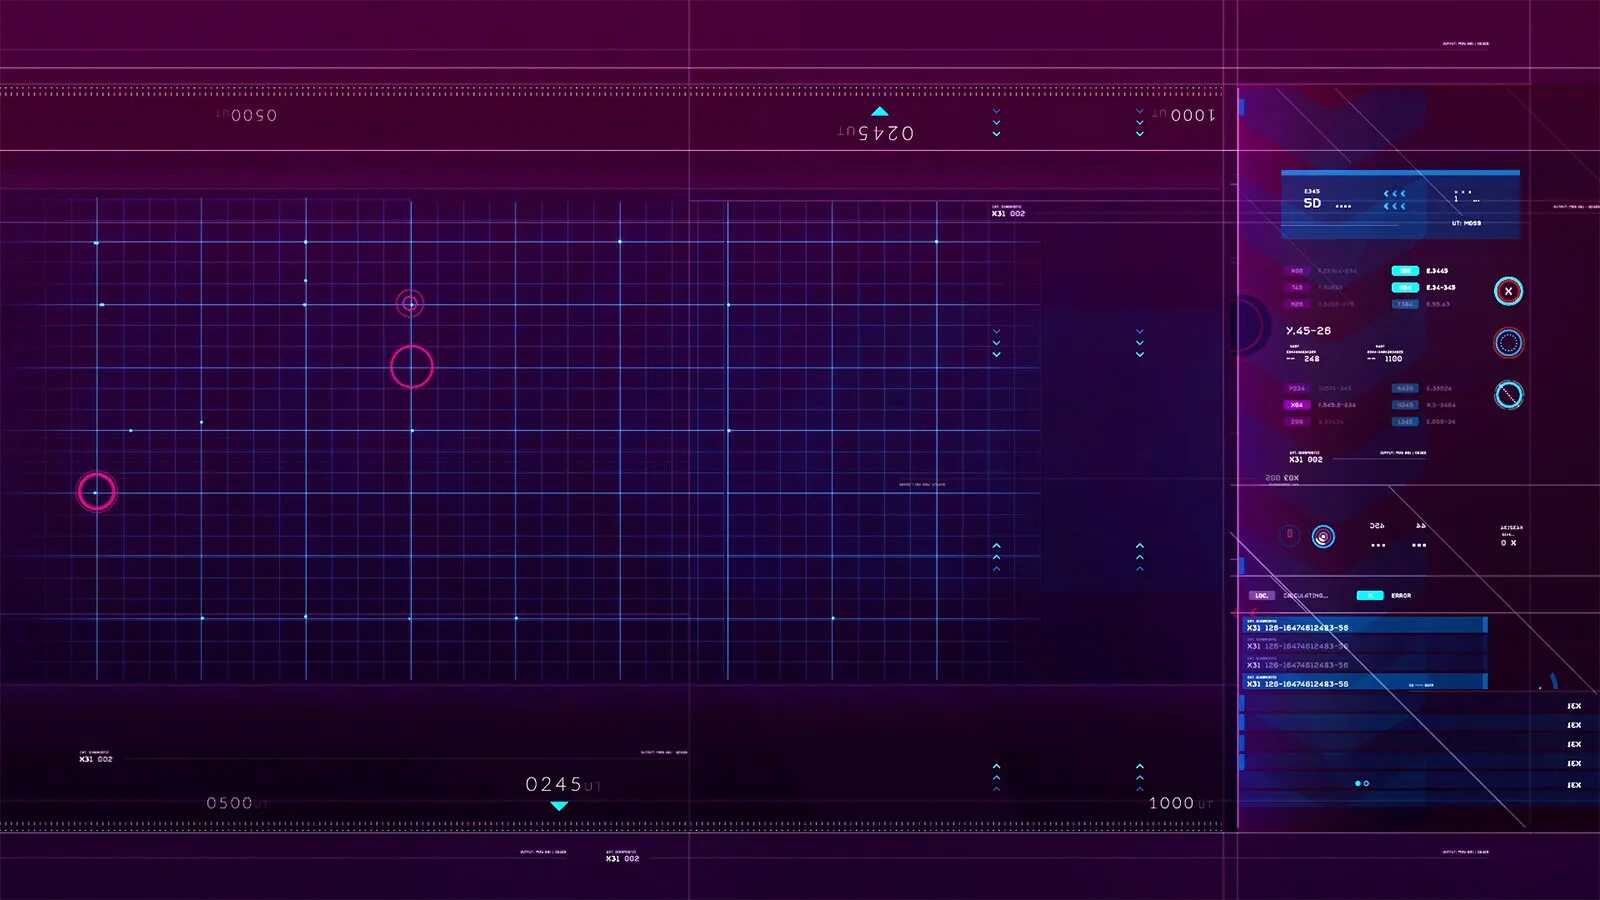Screen dimensions: 1600x900
Task: Click cyan triangle below the 0245 label
Action: [559, 805]
